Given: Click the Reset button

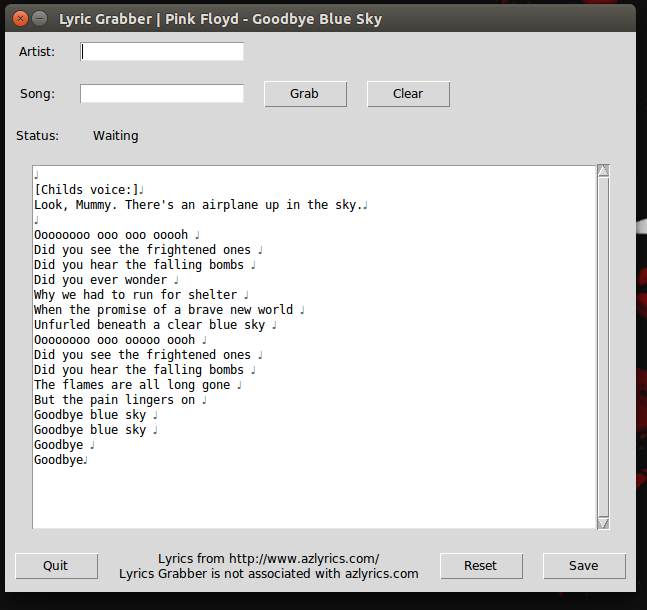Looking at the screenshot, I should (x=482, y=566).
